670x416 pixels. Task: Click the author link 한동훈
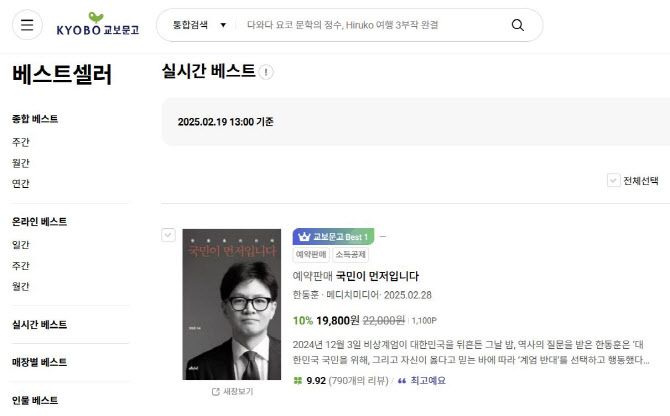tap(306, 295)
